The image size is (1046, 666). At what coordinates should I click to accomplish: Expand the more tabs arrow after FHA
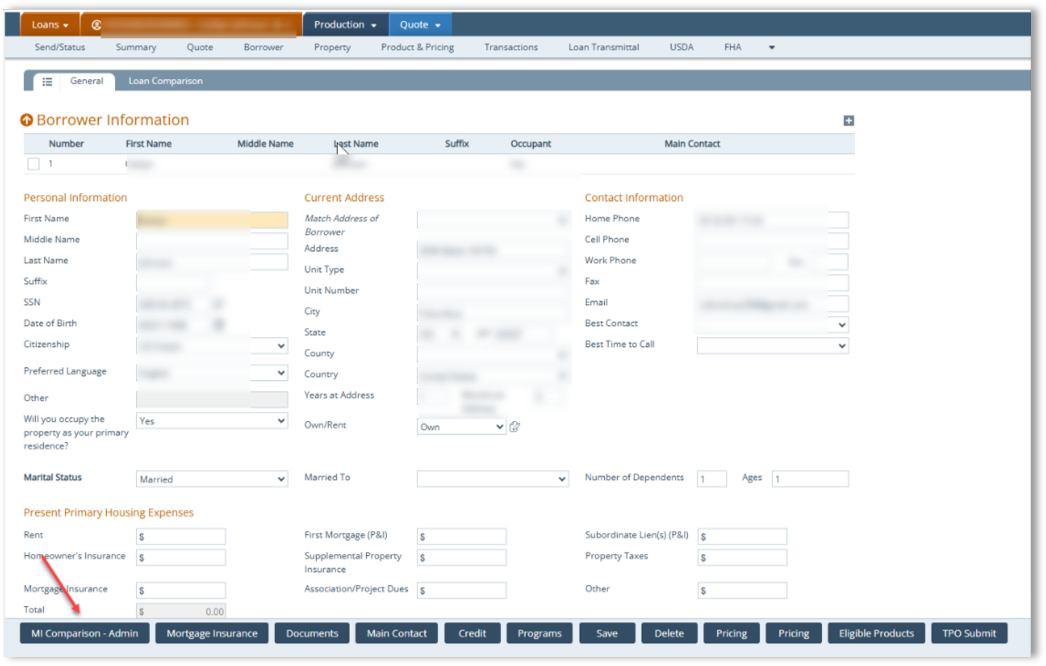tap(772, 47)
